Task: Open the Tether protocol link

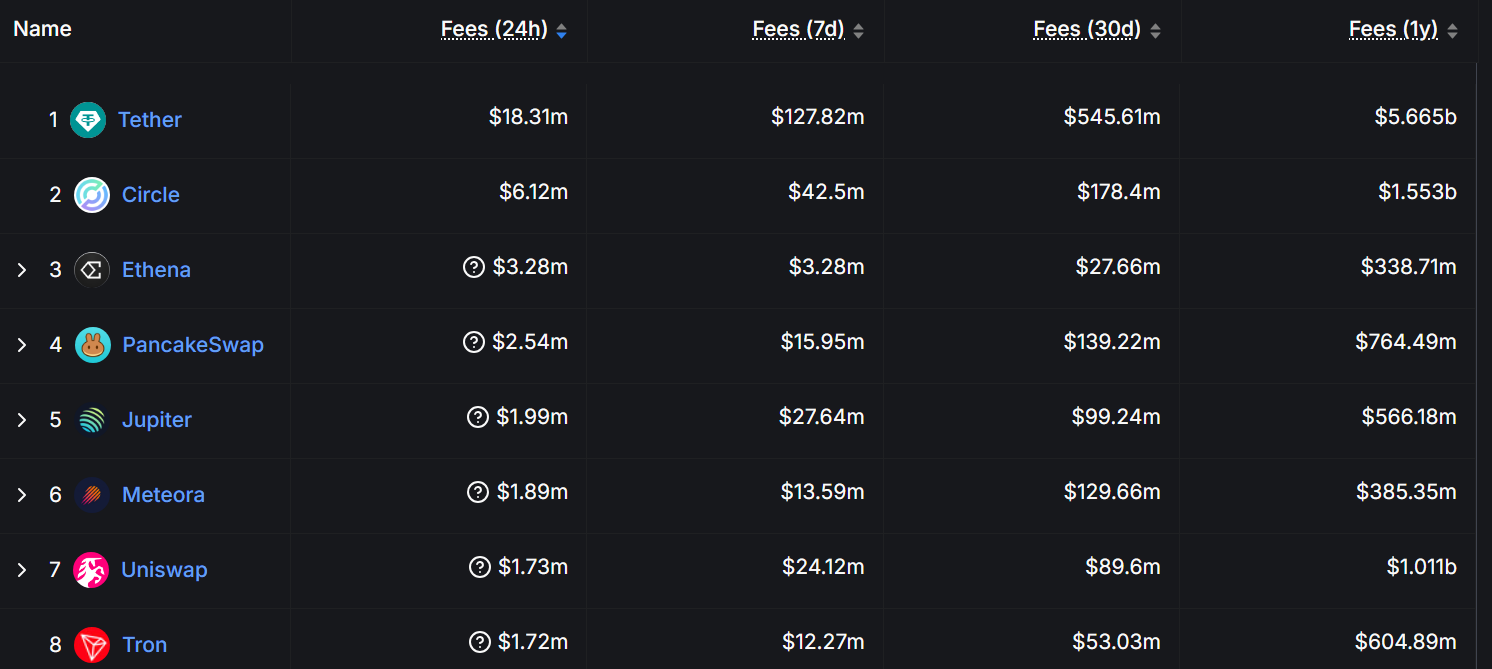Action: (150, 119)
